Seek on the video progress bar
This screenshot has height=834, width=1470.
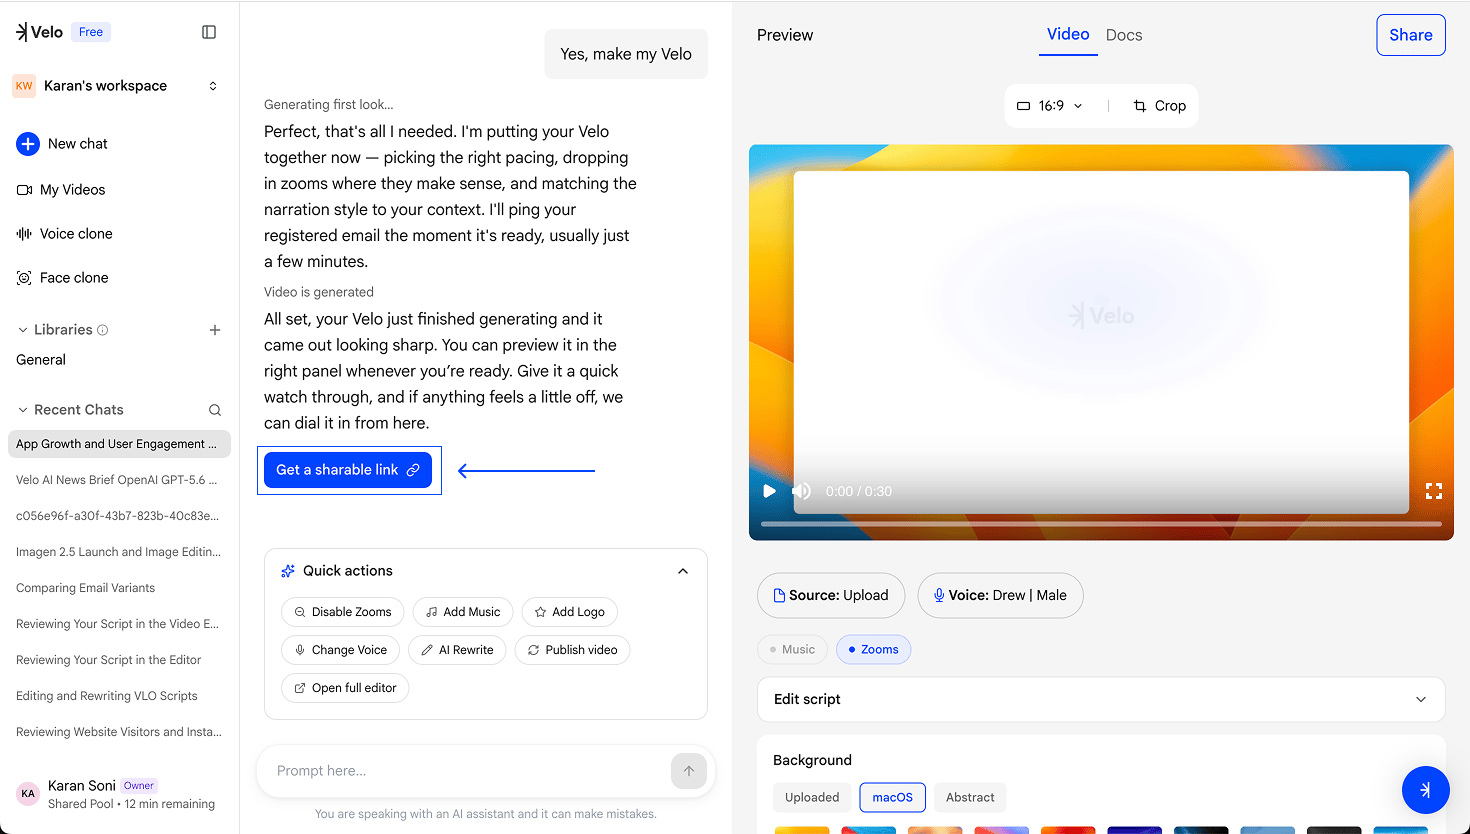pyautogui.click(x=1101, y=523)
